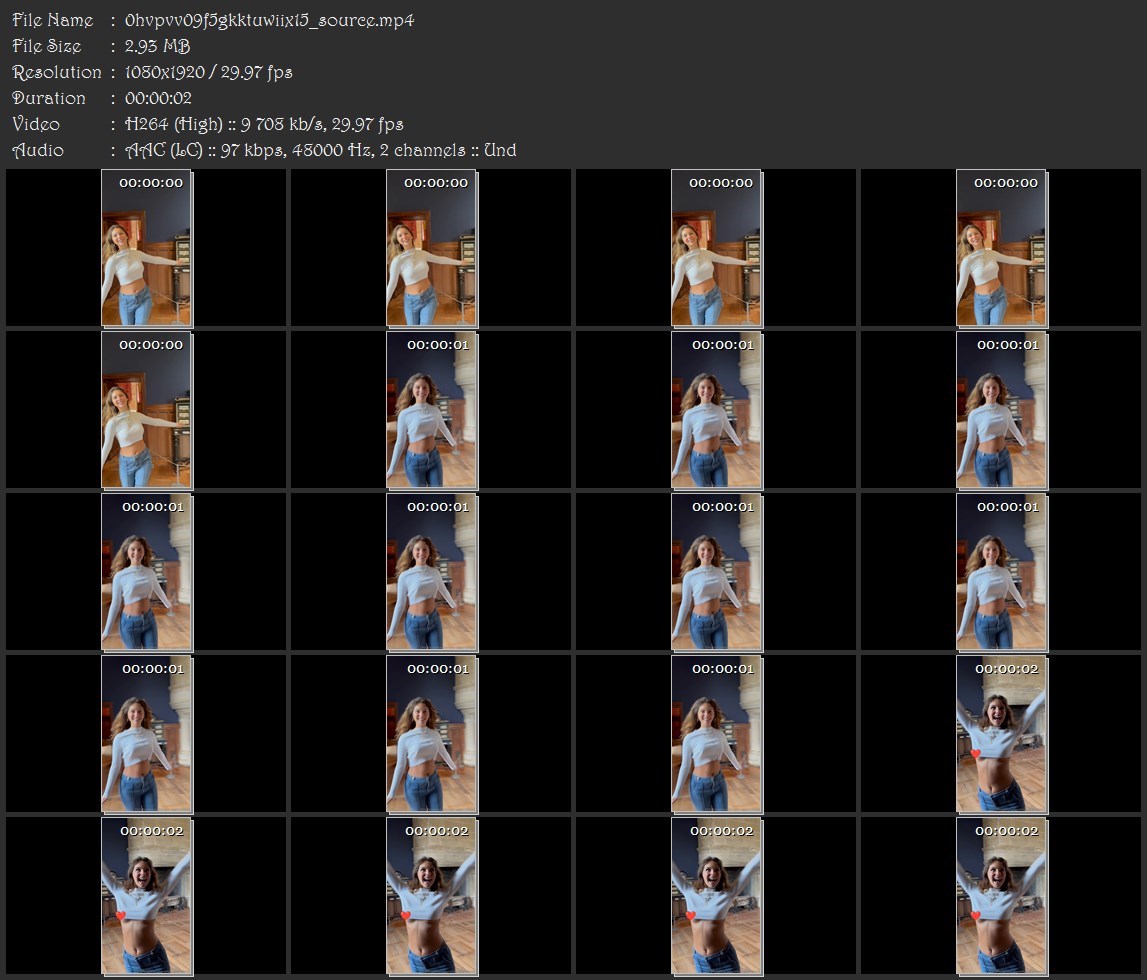
Task: Choose bottom-row second-column 00:00:02 thumbnail
Action: 432,897
